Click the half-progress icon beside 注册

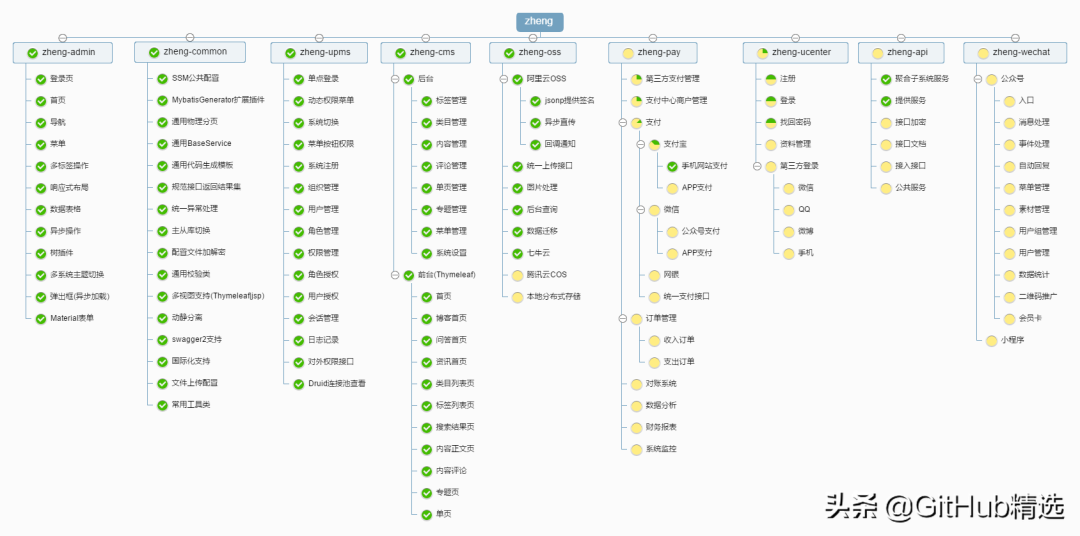[x=771, y=79]
